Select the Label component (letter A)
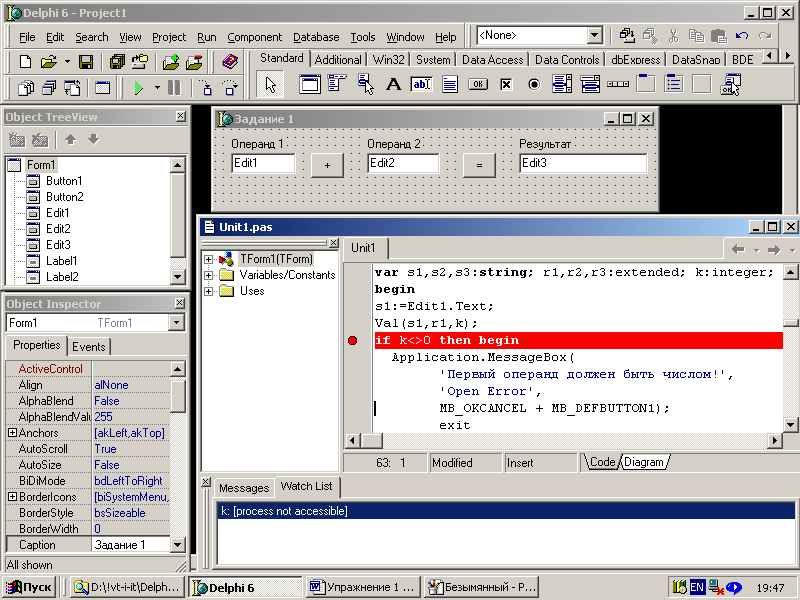Screen dimensions: 800x600 click(393, 84)
